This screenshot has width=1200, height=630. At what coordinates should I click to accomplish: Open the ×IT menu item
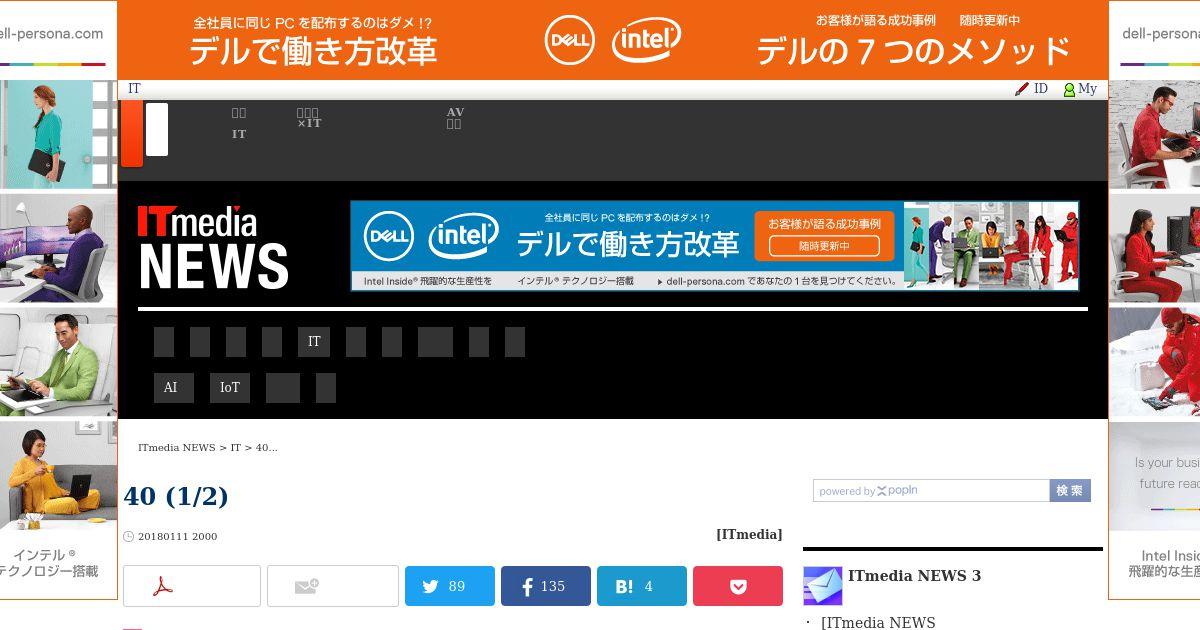[x=309, y=118]
